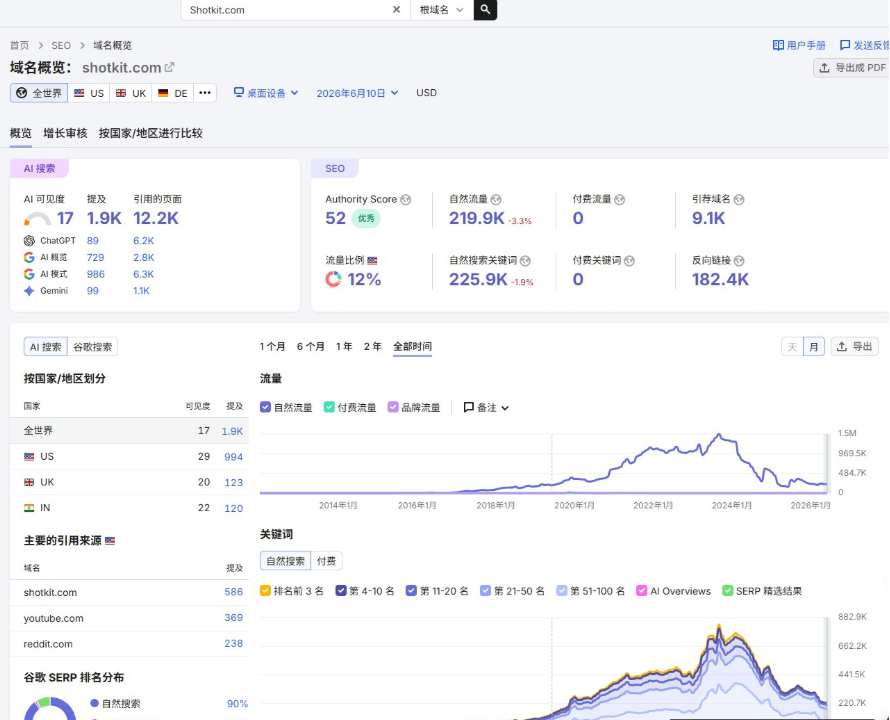
Task: Select the 全部时间 time range
Action: click(413, 346)
